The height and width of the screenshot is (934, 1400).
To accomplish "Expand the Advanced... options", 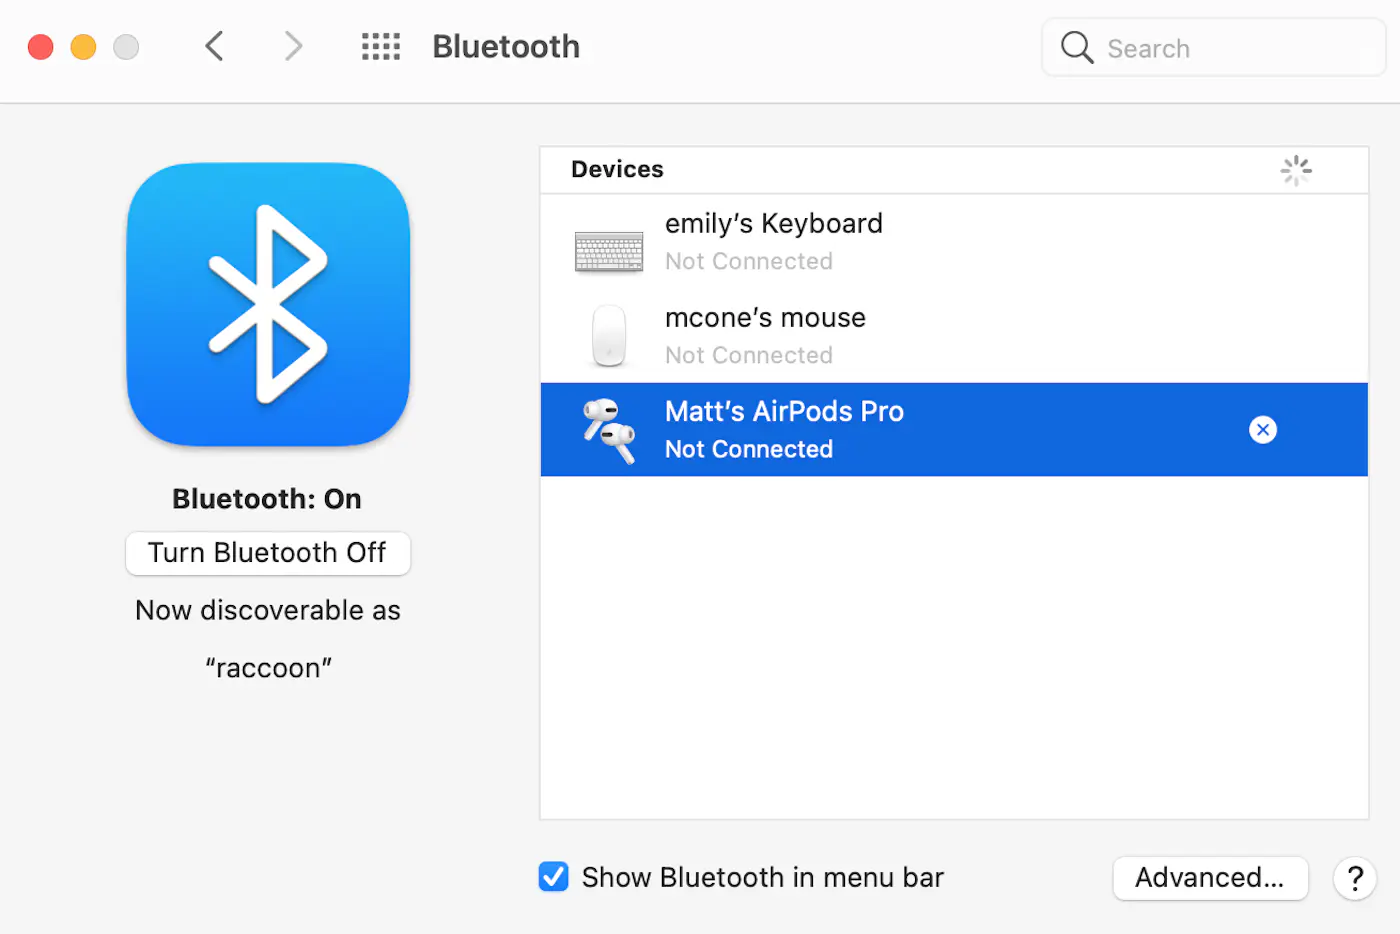I will (1210, 877).
